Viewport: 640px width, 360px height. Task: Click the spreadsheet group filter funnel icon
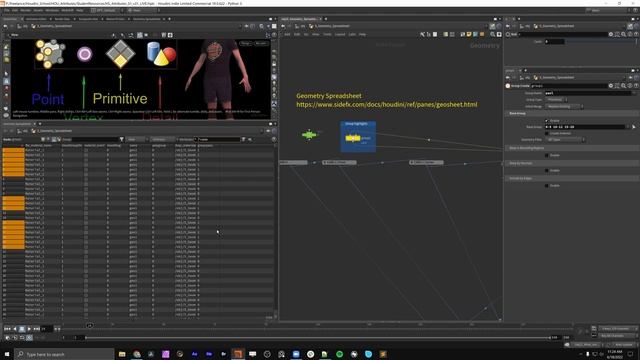[x=121, y=140]
